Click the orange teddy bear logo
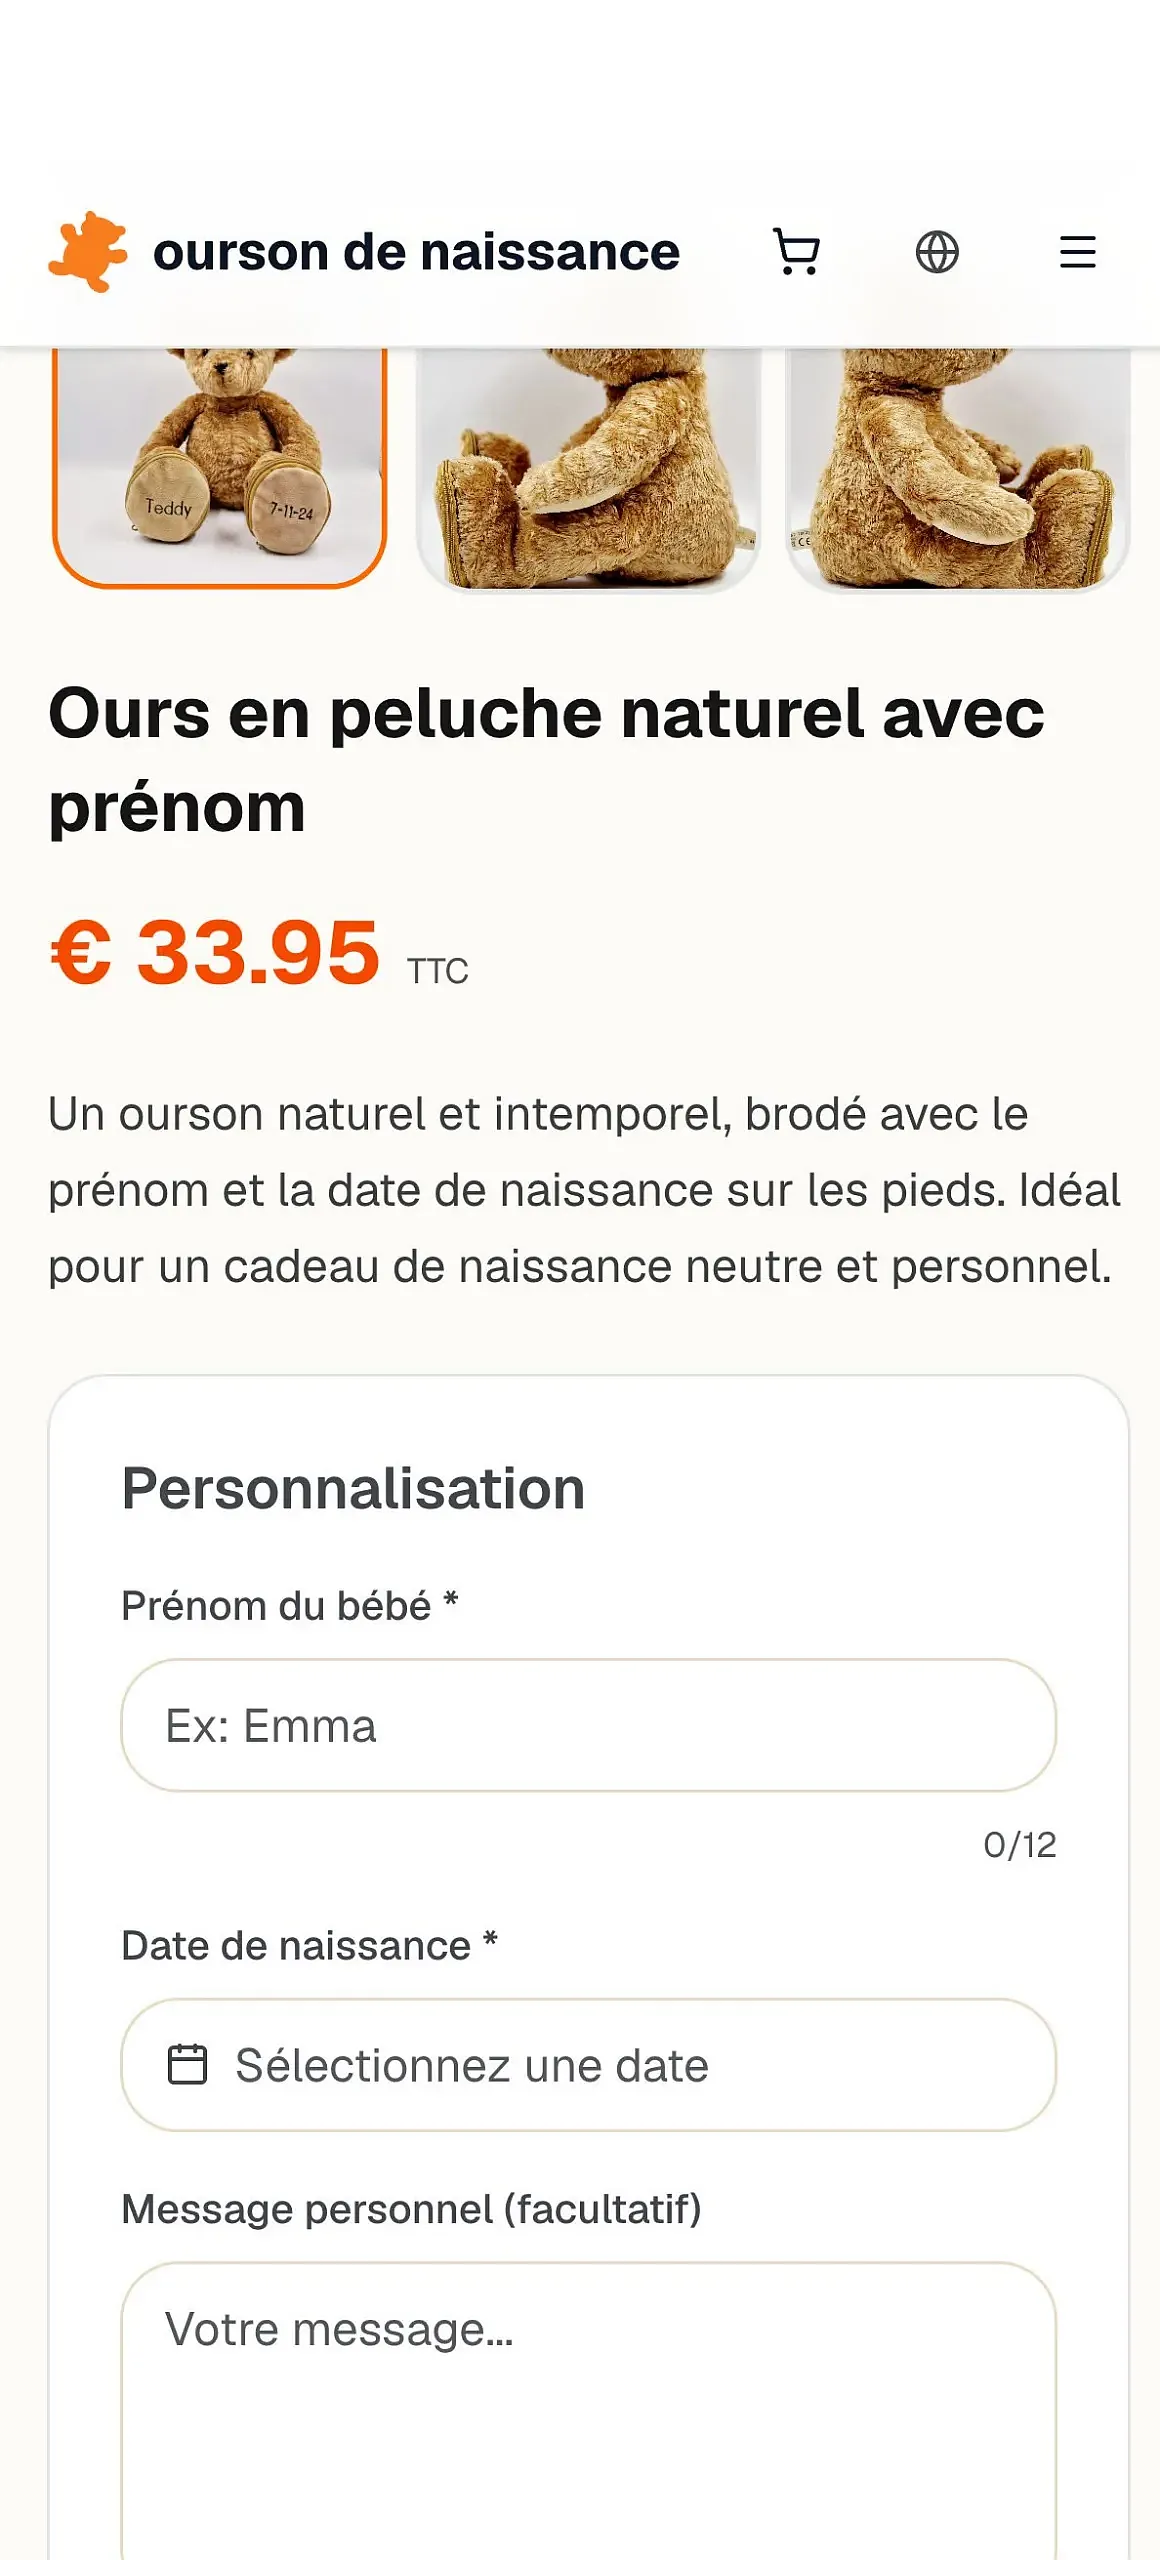This screenshot has width=1160, height=2560. coord(88,252)
